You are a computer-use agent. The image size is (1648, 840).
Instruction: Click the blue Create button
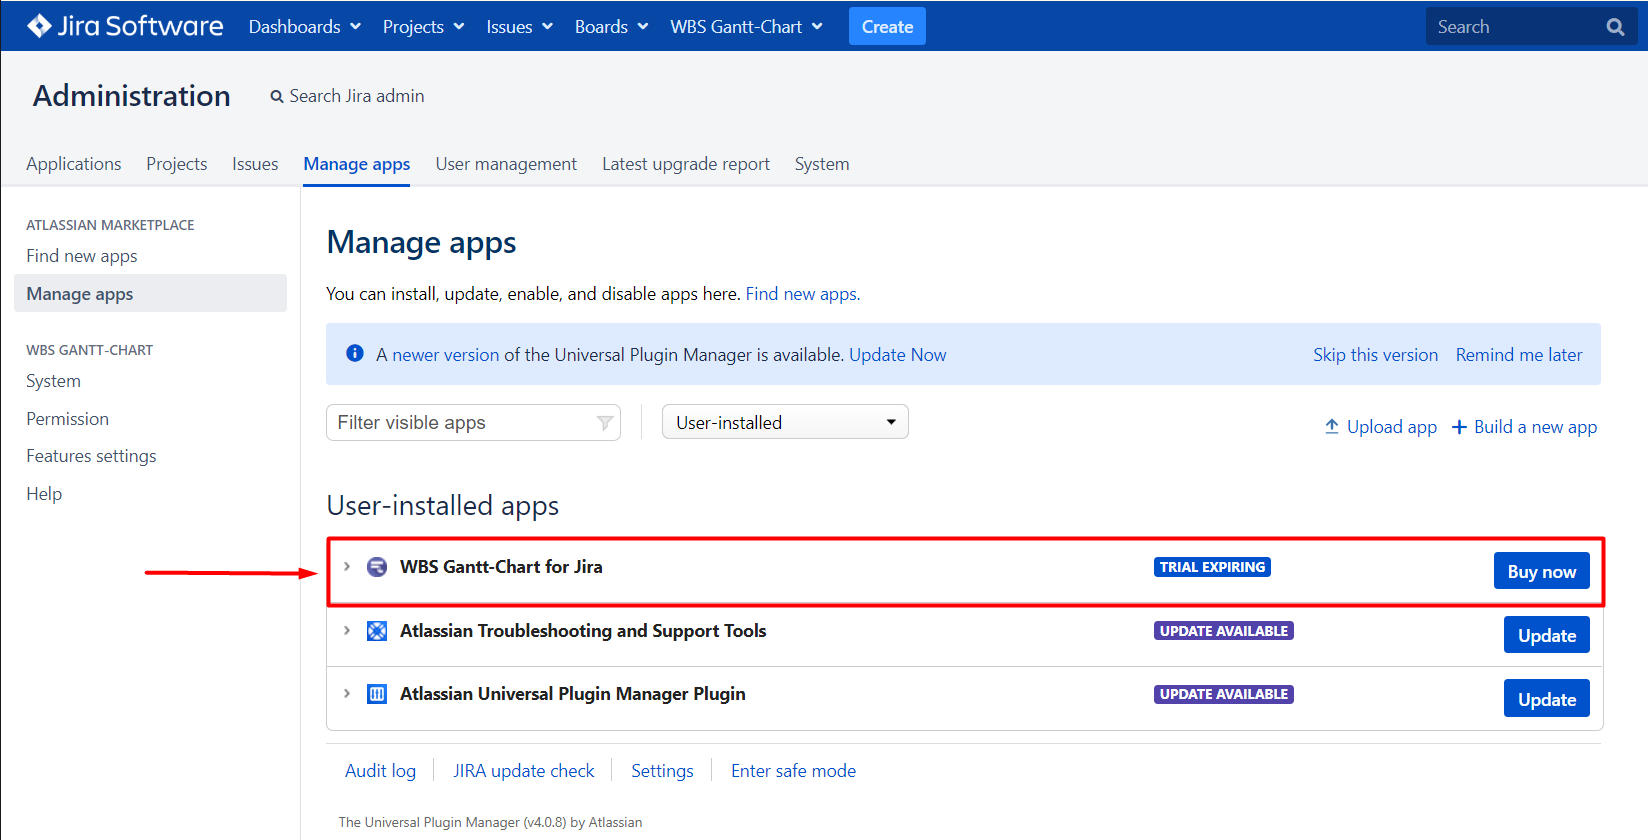(887, 27)
